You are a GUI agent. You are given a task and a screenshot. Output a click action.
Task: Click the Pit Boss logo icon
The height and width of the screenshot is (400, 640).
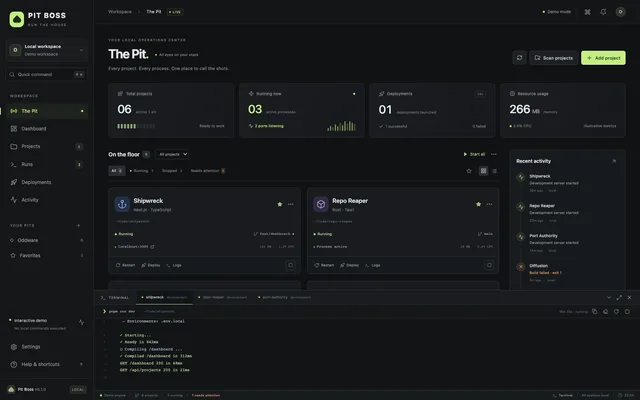click(x=17, y=19)
